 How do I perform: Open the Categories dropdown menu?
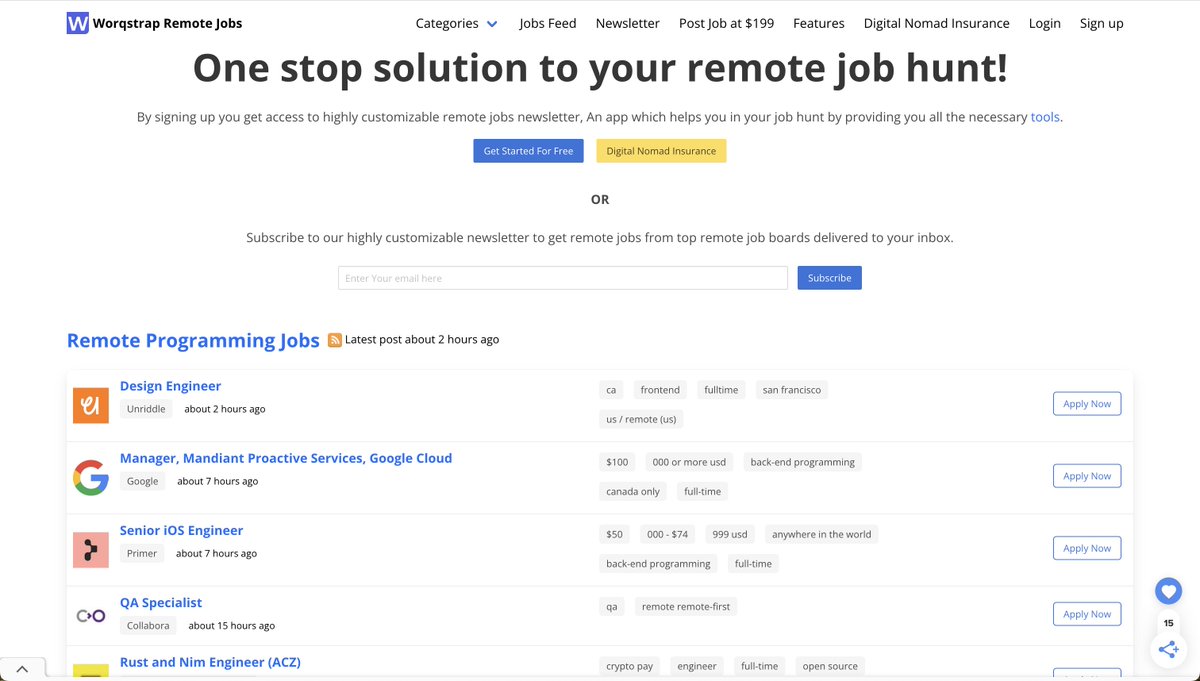pyautogui.click(x=457, y=23)
